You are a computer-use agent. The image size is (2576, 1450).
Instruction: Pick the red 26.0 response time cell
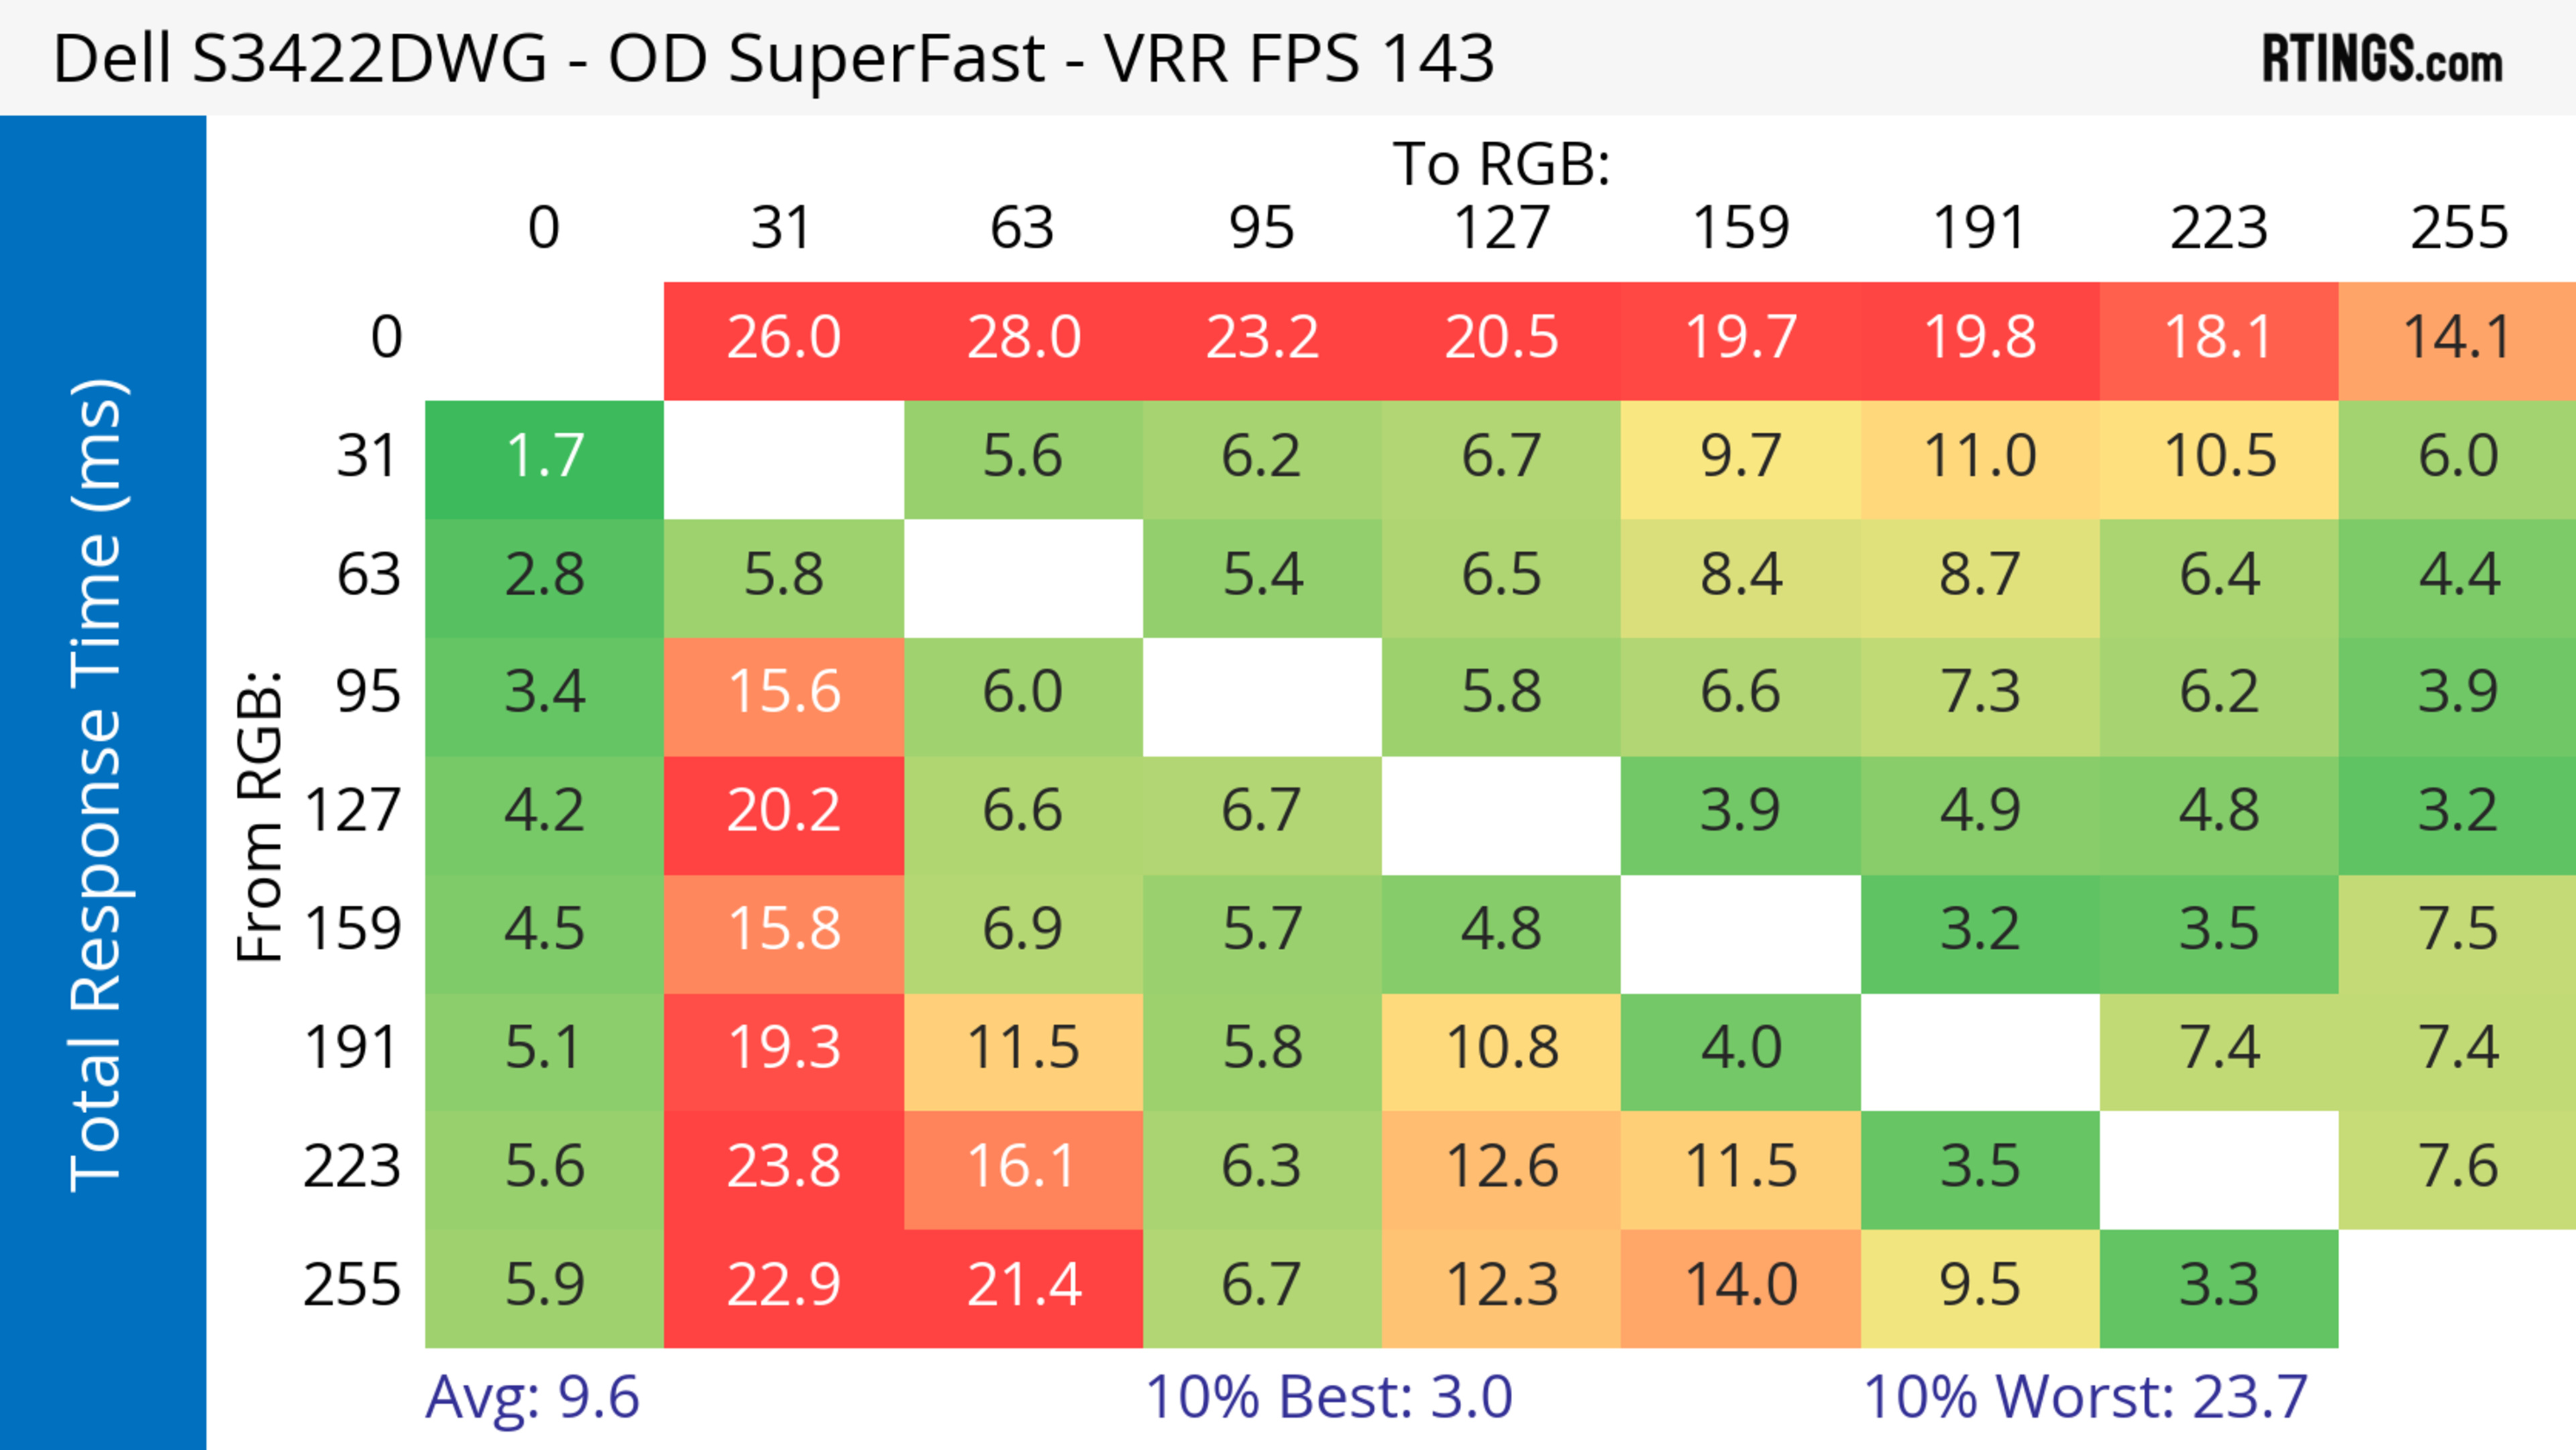[x=783, y=338]
